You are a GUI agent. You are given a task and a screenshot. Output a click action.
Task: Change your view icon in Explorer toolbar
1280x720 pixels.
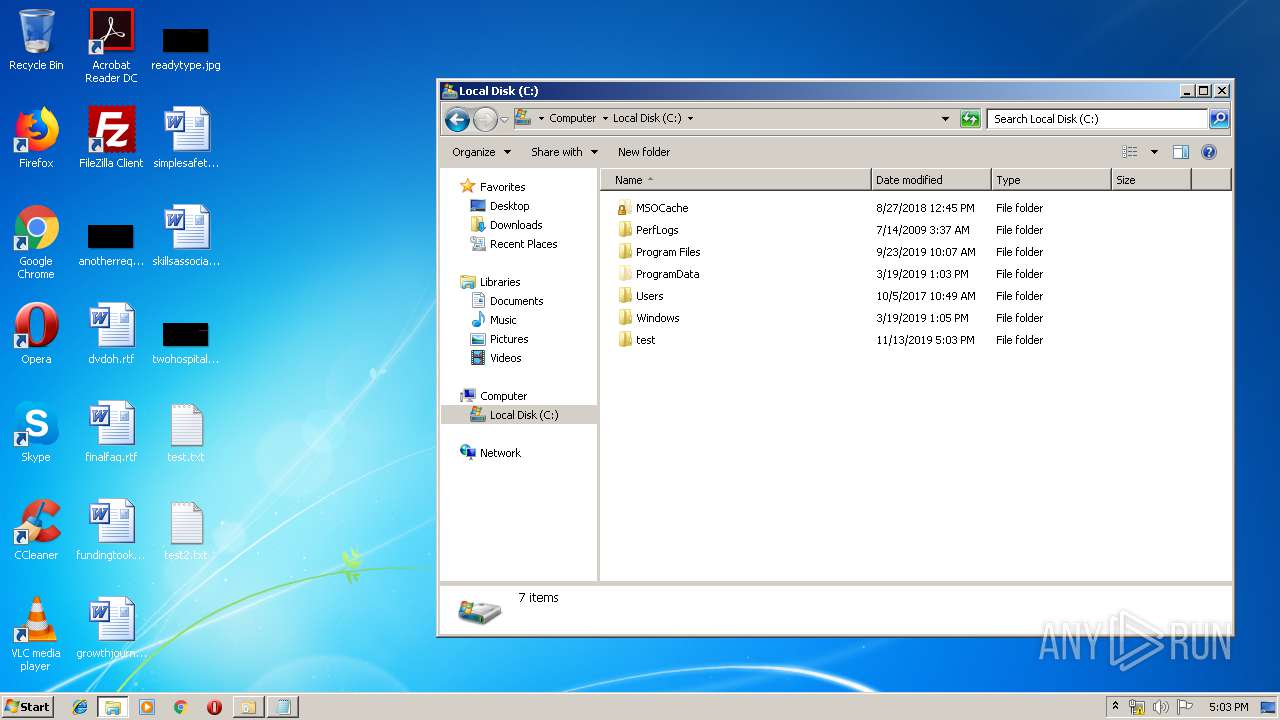pyautogui.click(x=1130, y=152)
